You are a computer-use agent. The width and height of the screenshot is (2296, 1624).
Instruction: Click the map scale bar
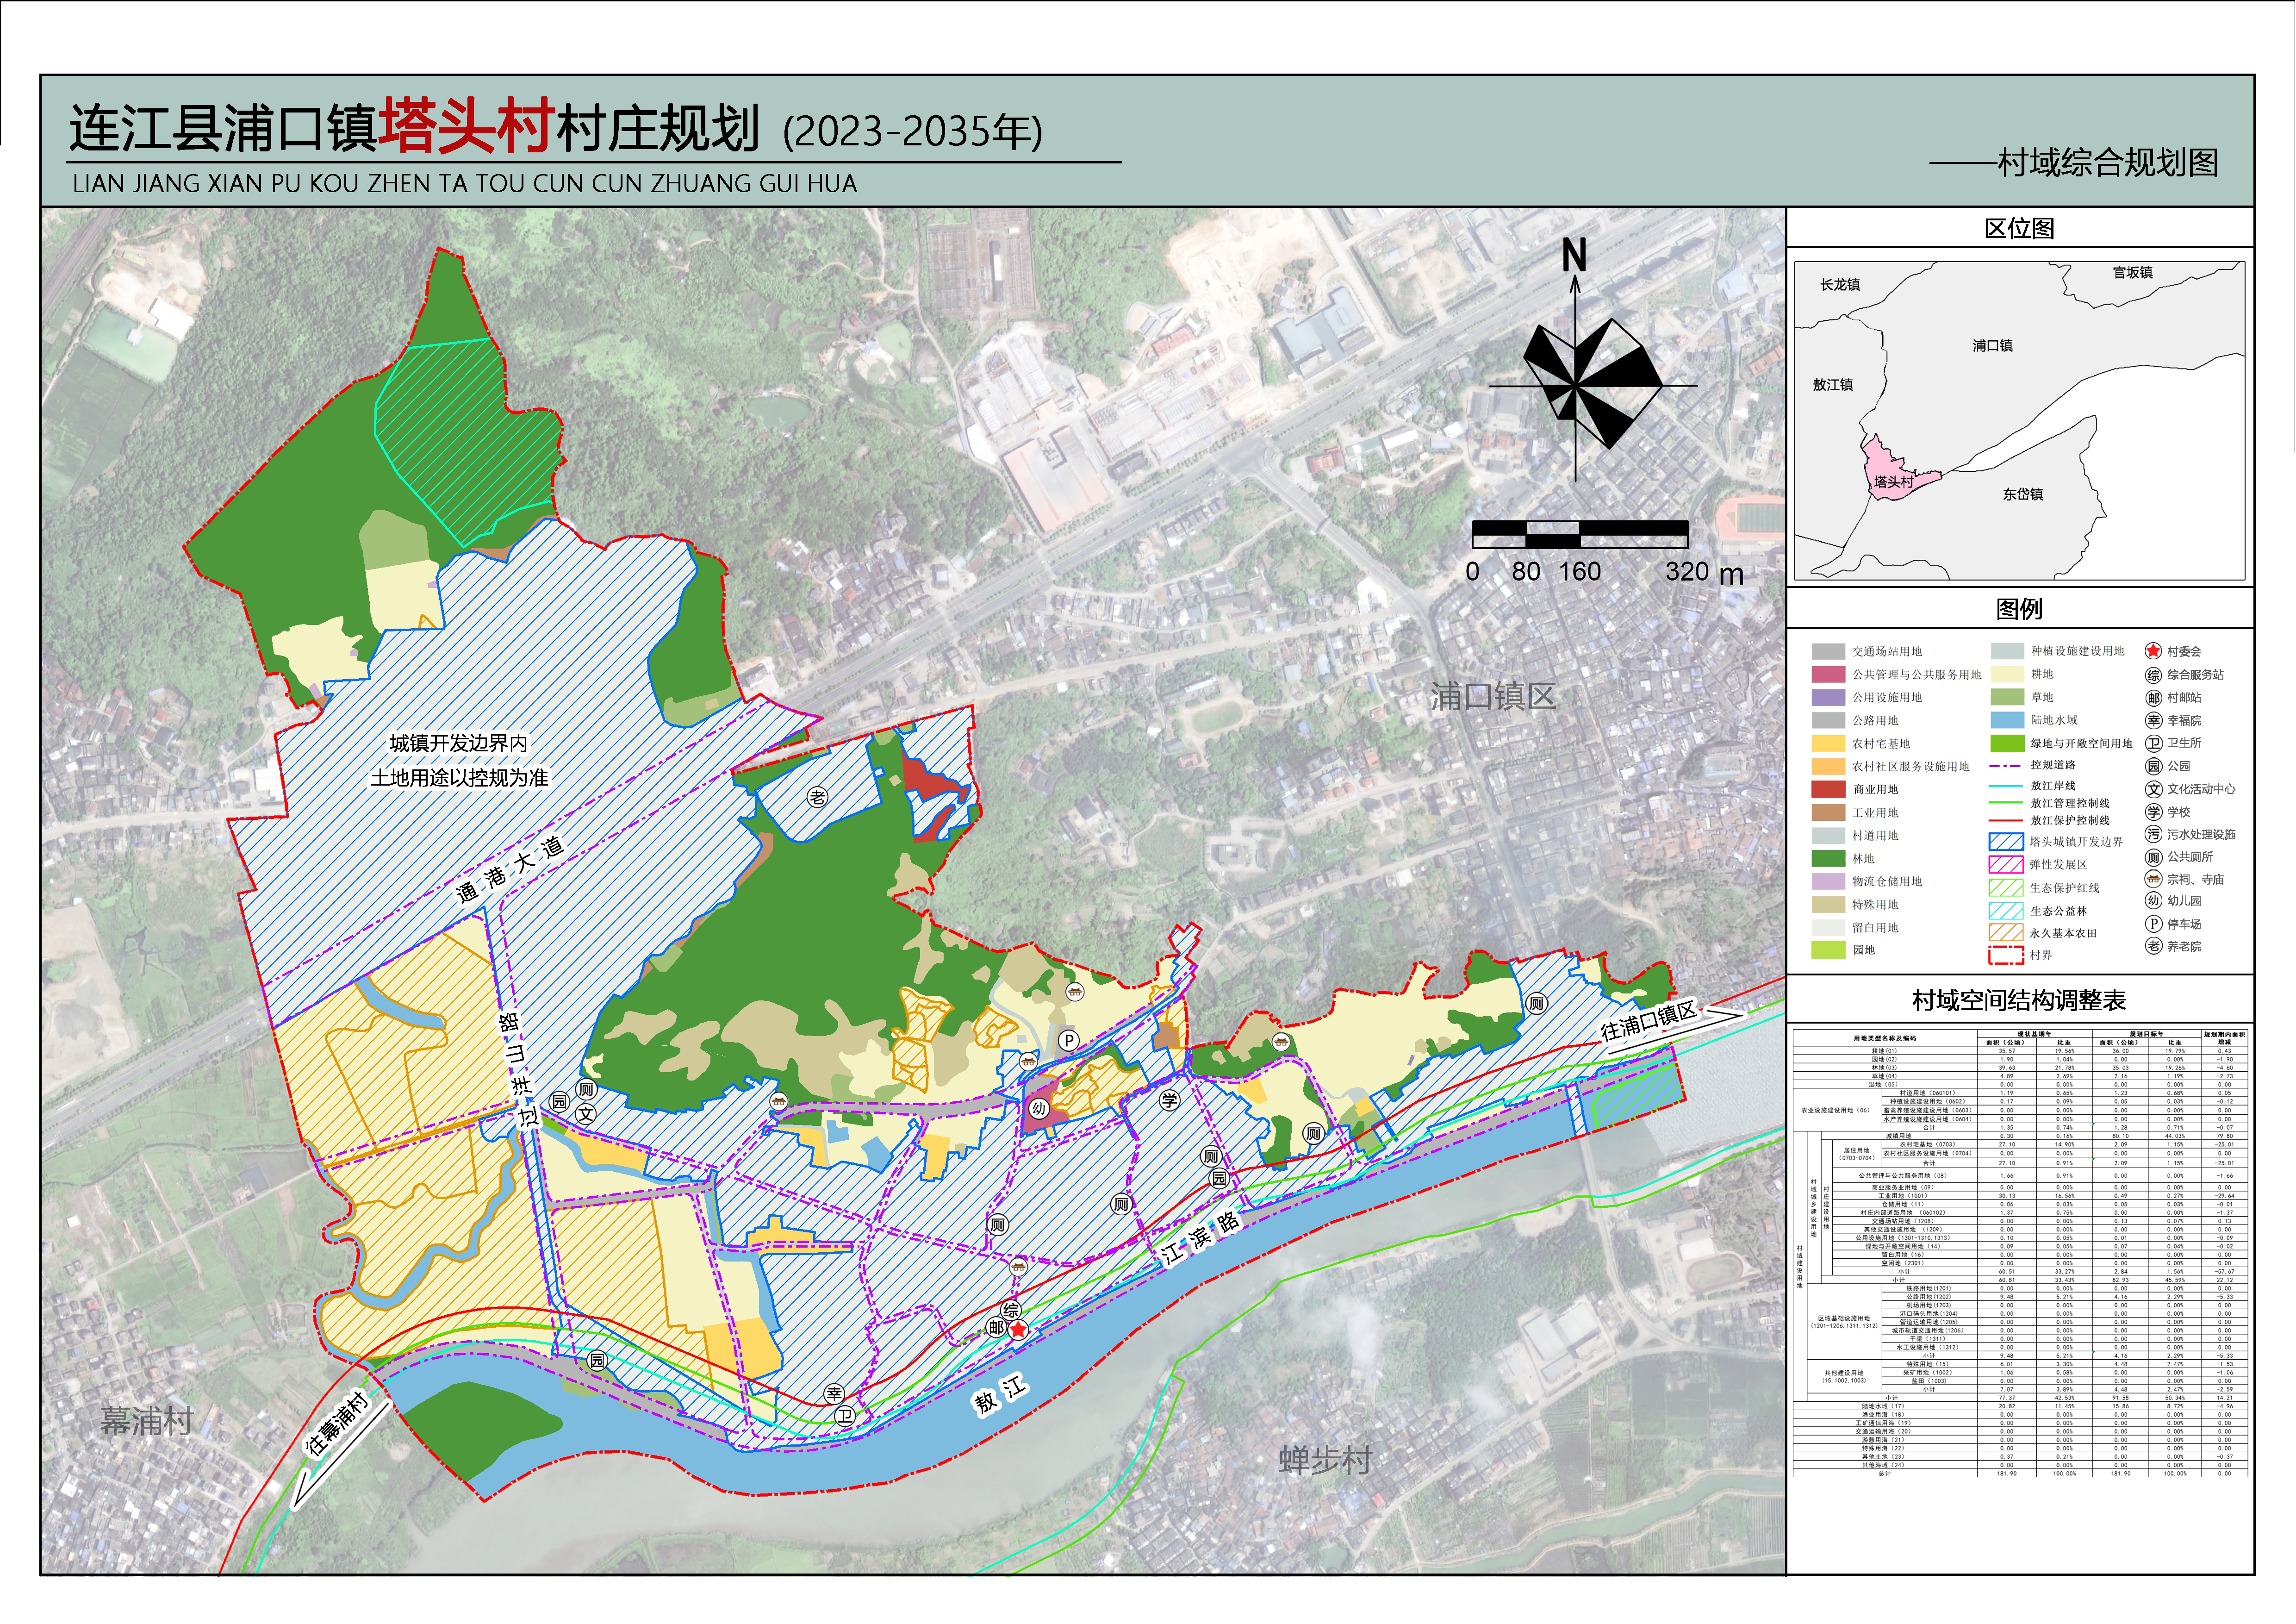click(1580, 535)
